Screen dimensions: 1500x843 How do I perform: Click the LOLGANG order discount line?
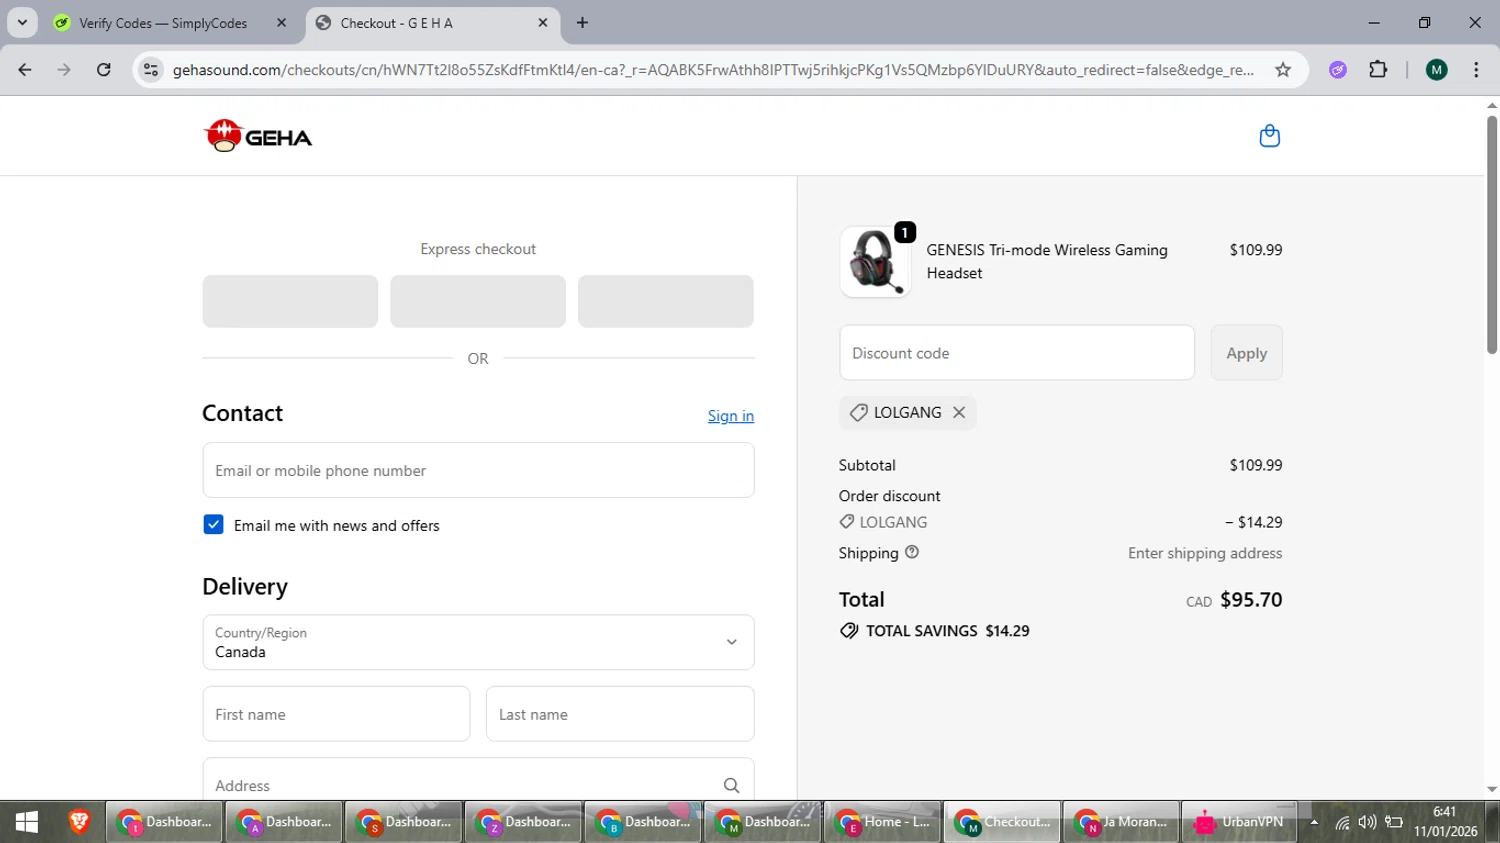pyautogui.click(x=1060, y=522)
